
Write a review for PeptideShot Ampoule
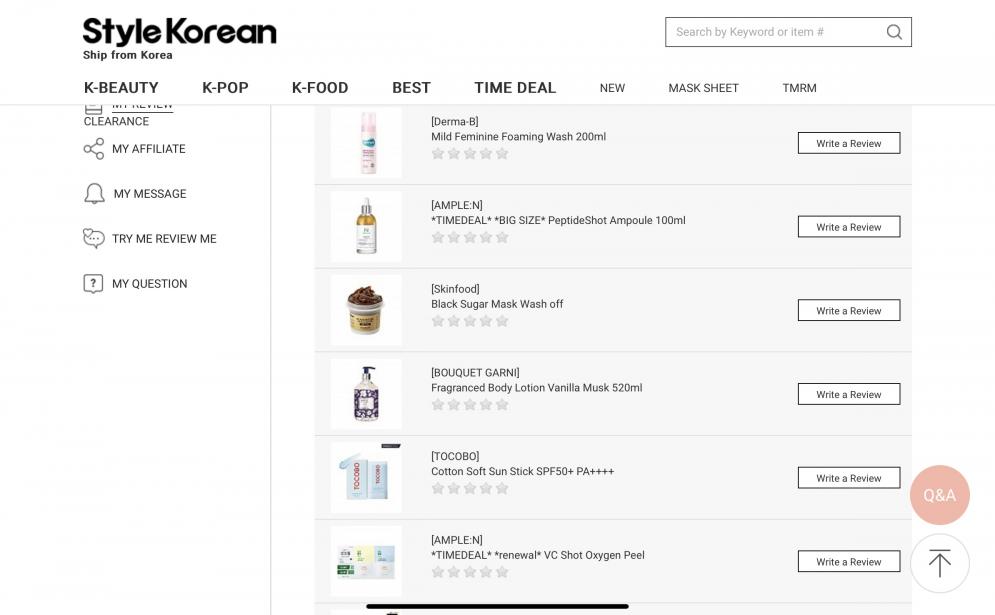point(848,227)
